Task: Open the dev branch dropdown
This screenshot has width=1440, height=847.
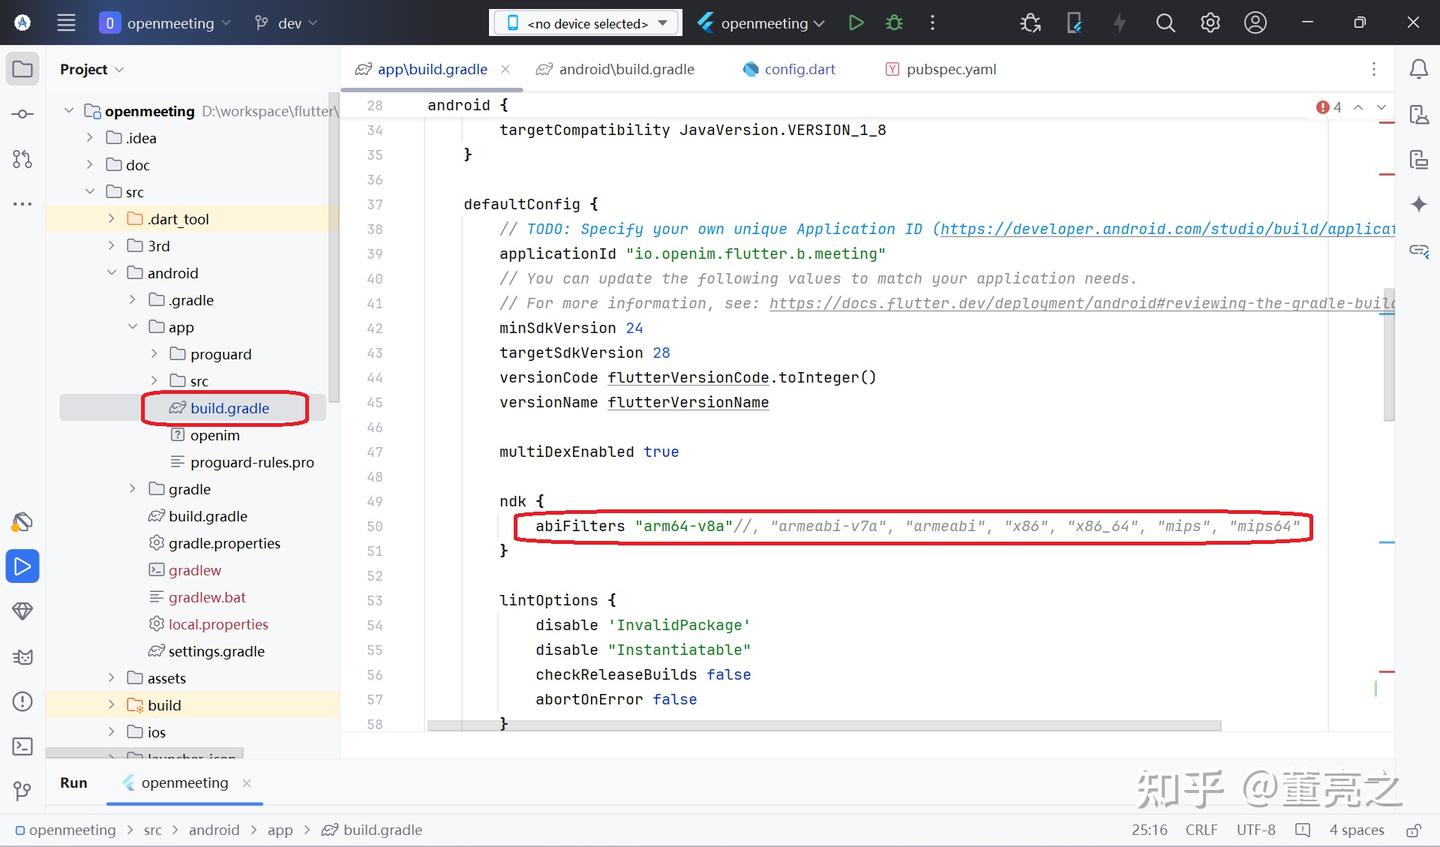Action: coord(286,22)
